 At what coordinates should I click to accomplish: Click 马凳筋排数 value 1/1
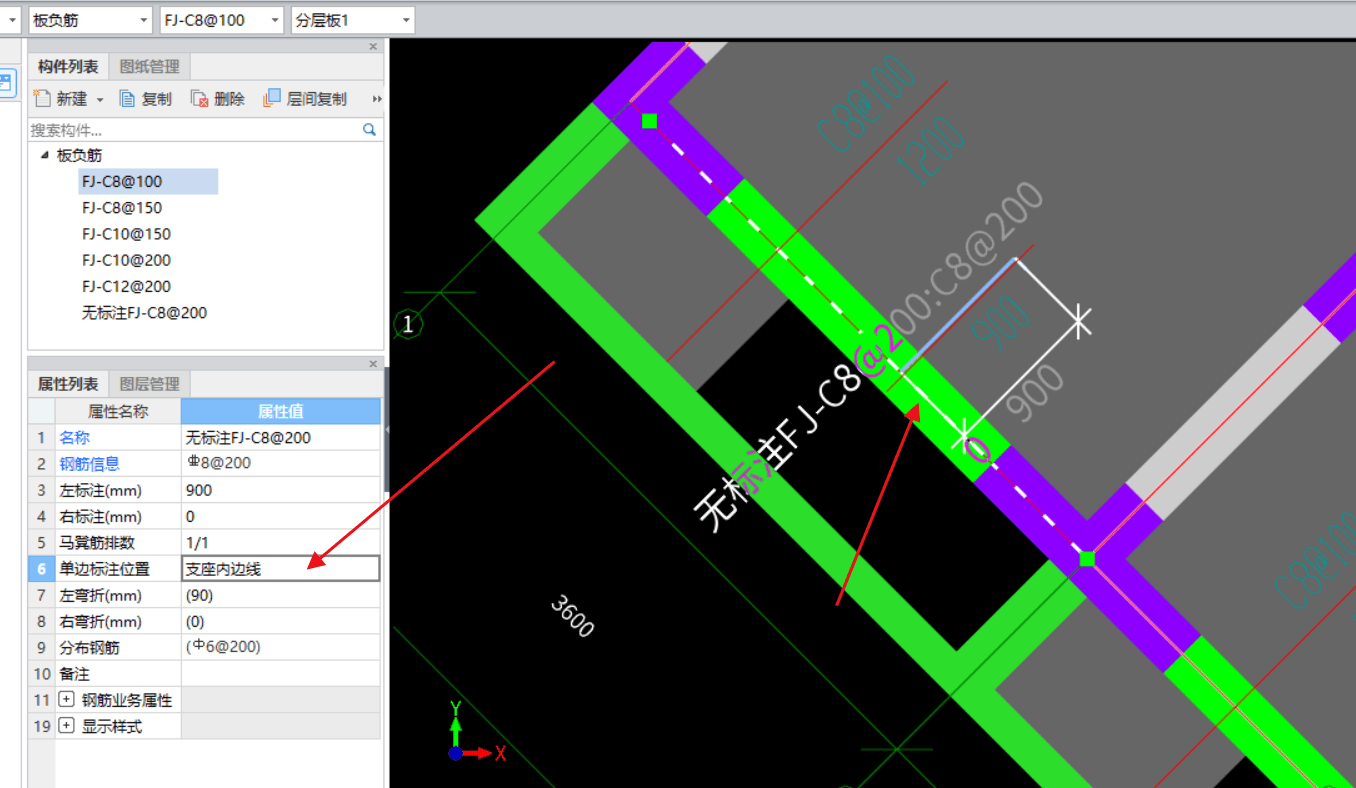click(x=281, y=543)
